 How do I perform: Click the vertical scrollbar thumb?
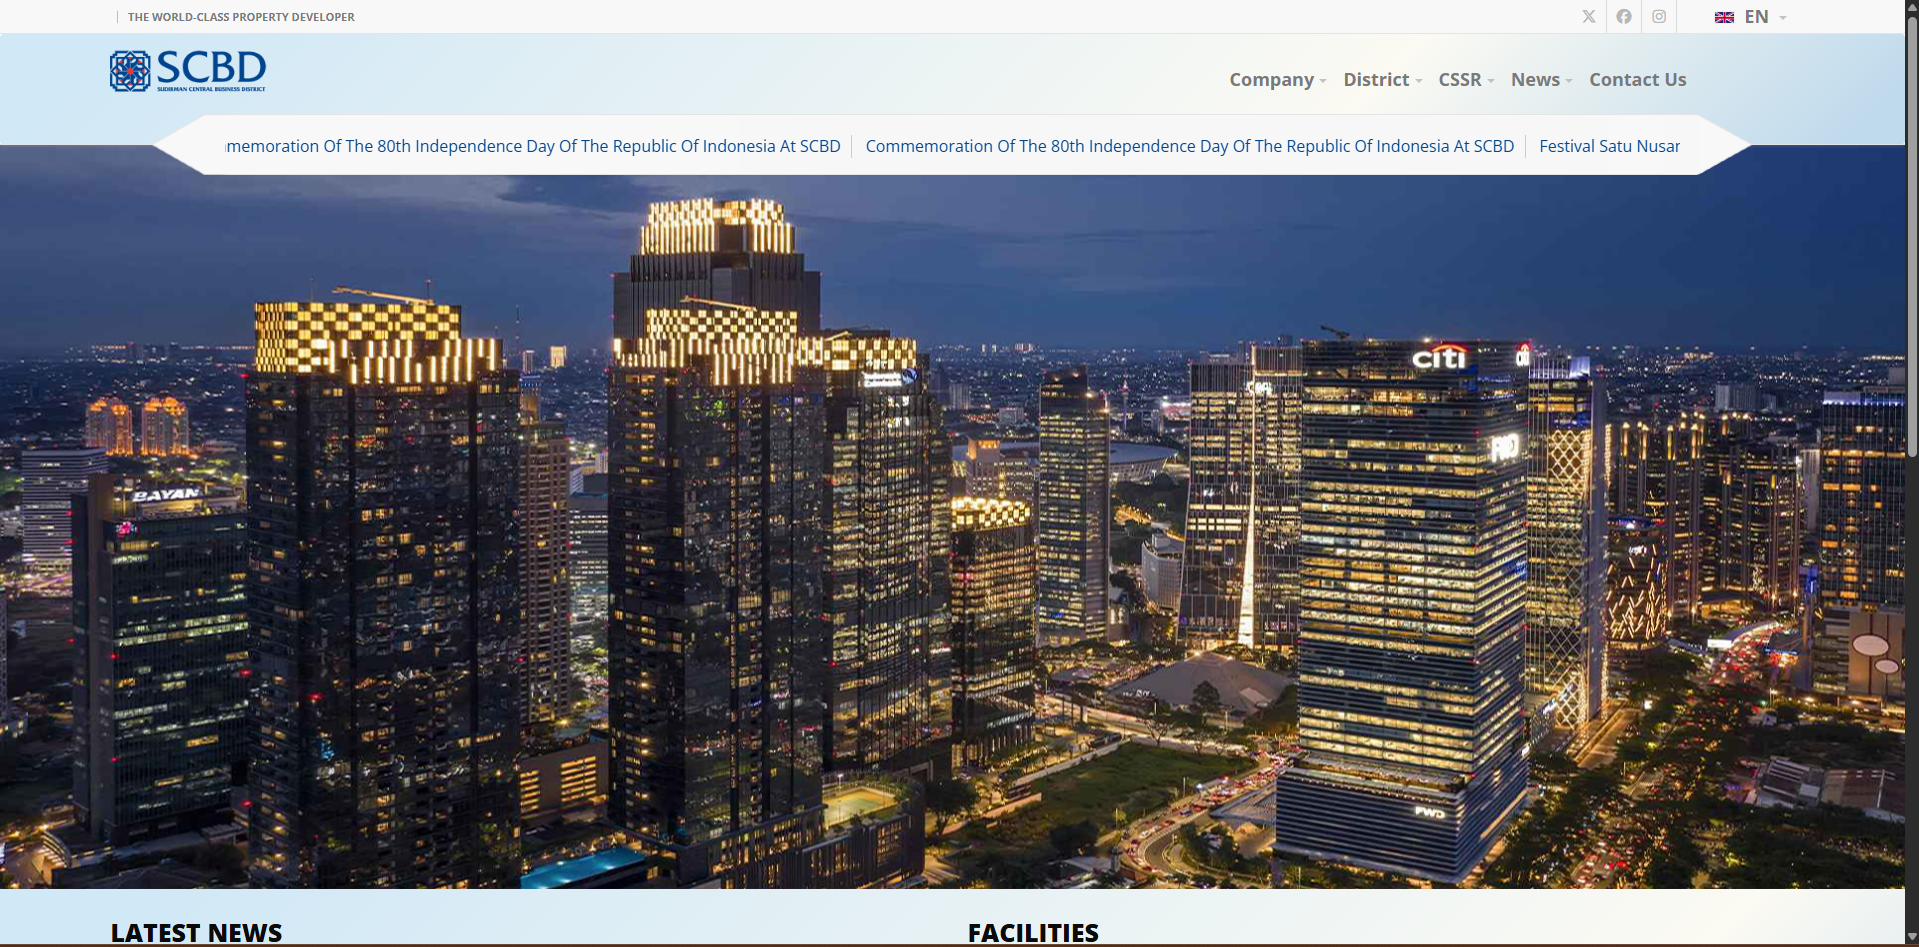(1911, 230)
